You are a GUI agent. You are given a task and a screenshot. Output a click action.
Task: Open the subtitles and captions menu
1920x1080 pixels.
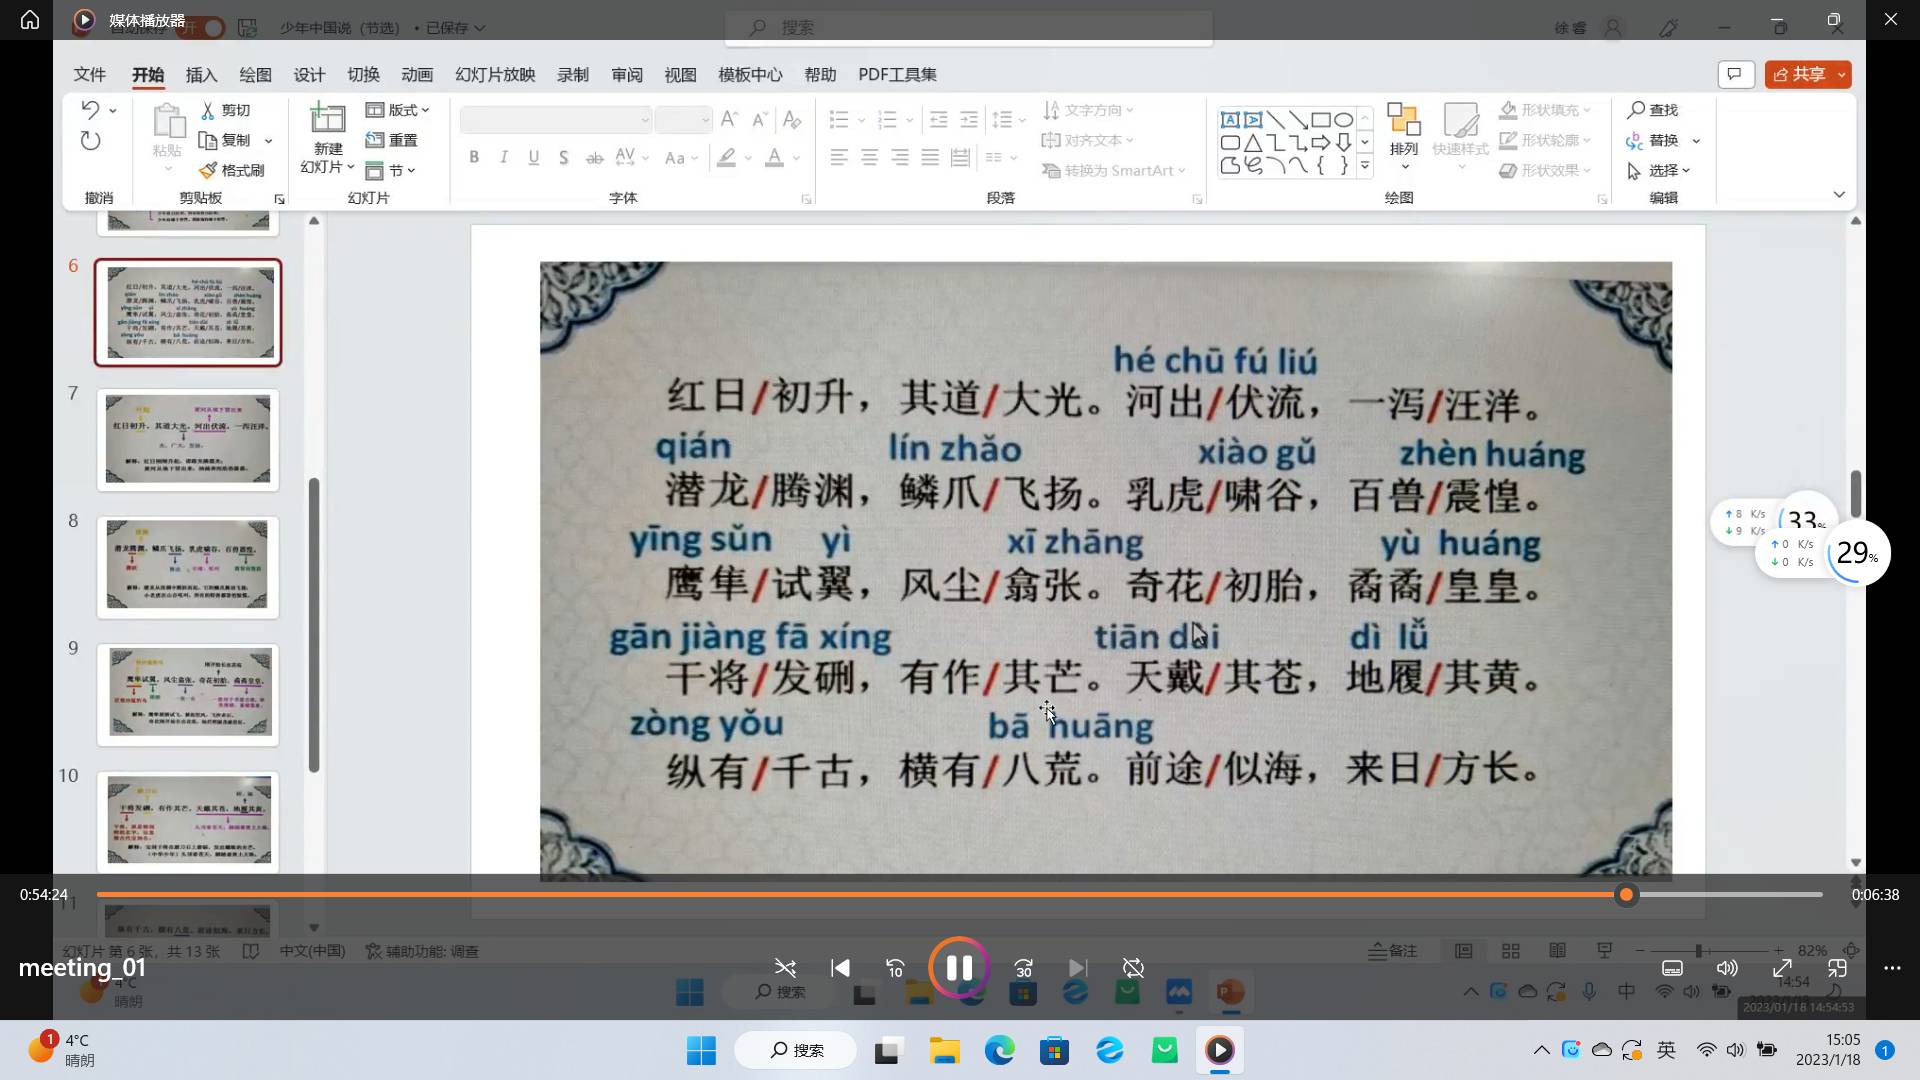1672,968
